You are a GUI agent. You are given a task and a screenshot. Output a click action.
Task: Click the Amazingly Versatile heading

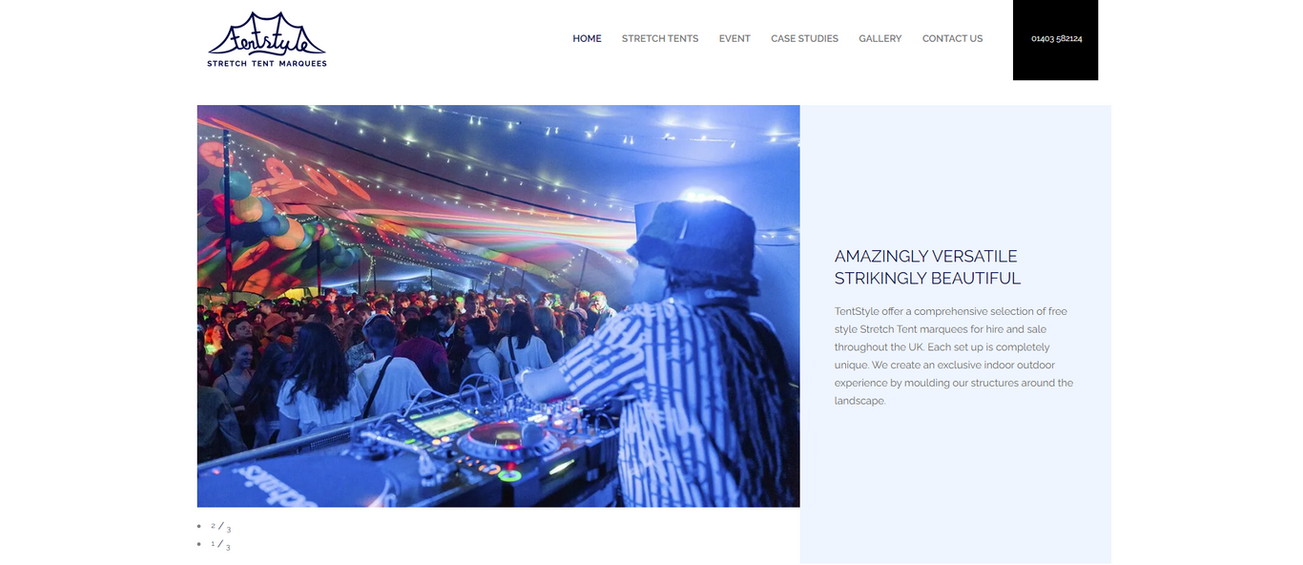pos(926,256)
